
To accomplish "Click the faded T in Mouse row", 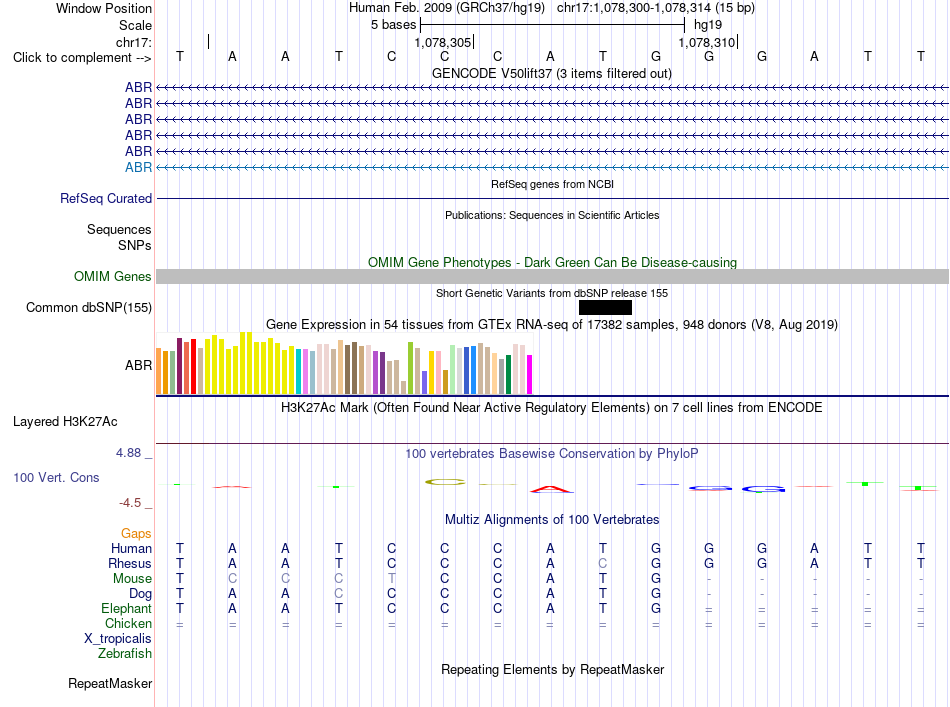I will [x=391, y=579].
